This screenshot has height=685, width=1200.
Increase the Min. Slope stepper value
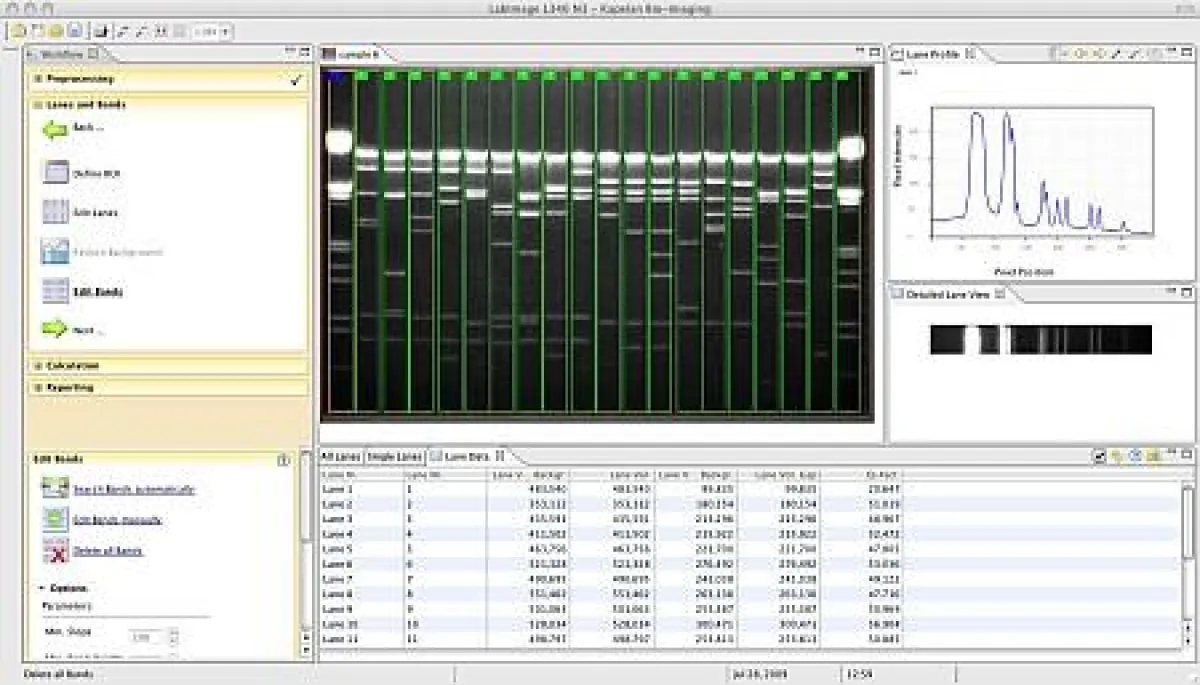click(x=174, y=631)
